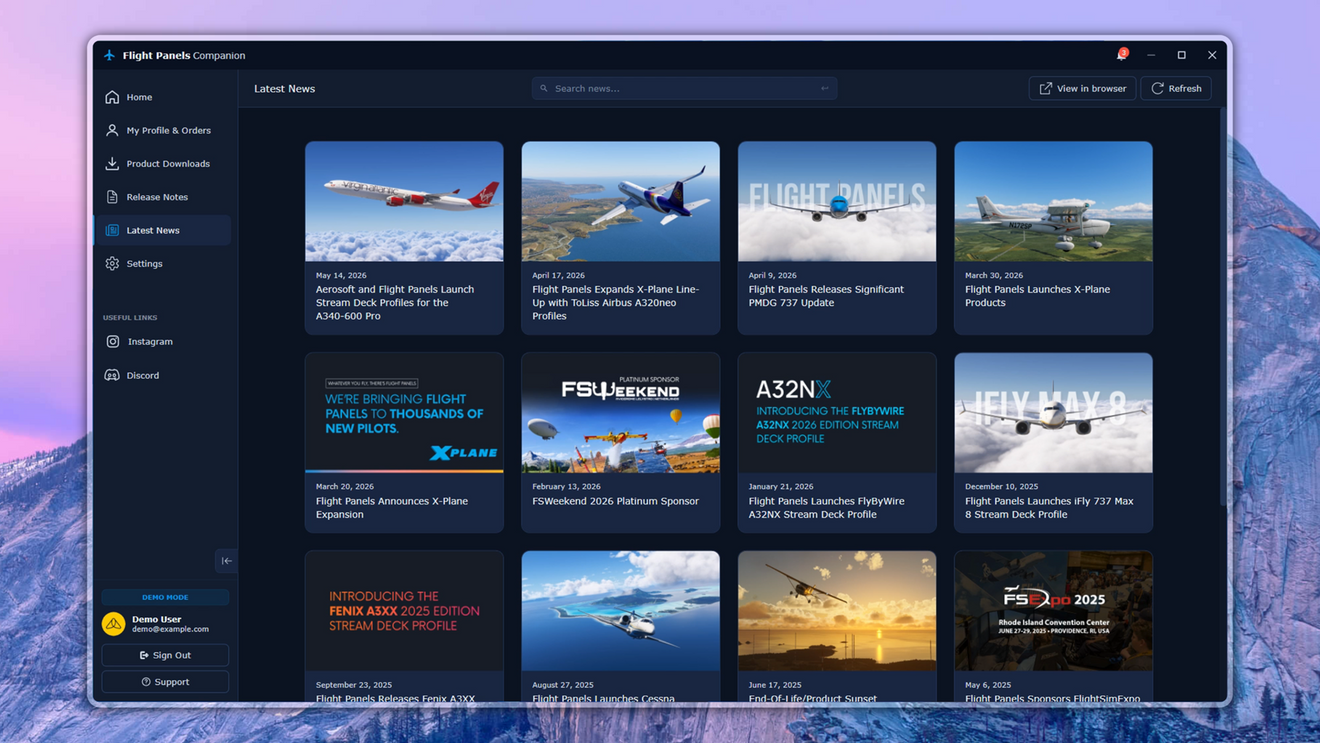The height and width of the screenshot is (743, 1320).
Task: Click the 'Latest News' page heading
Action: point(284,88)
